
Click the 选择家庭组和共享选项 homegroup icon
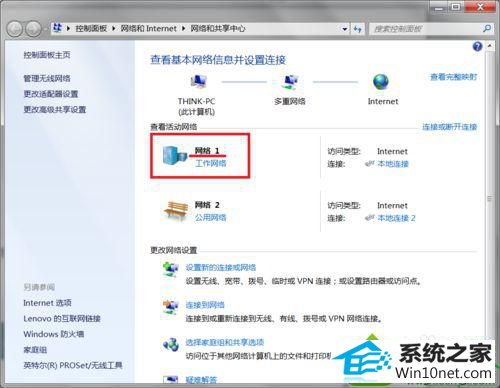pos(171,344)
